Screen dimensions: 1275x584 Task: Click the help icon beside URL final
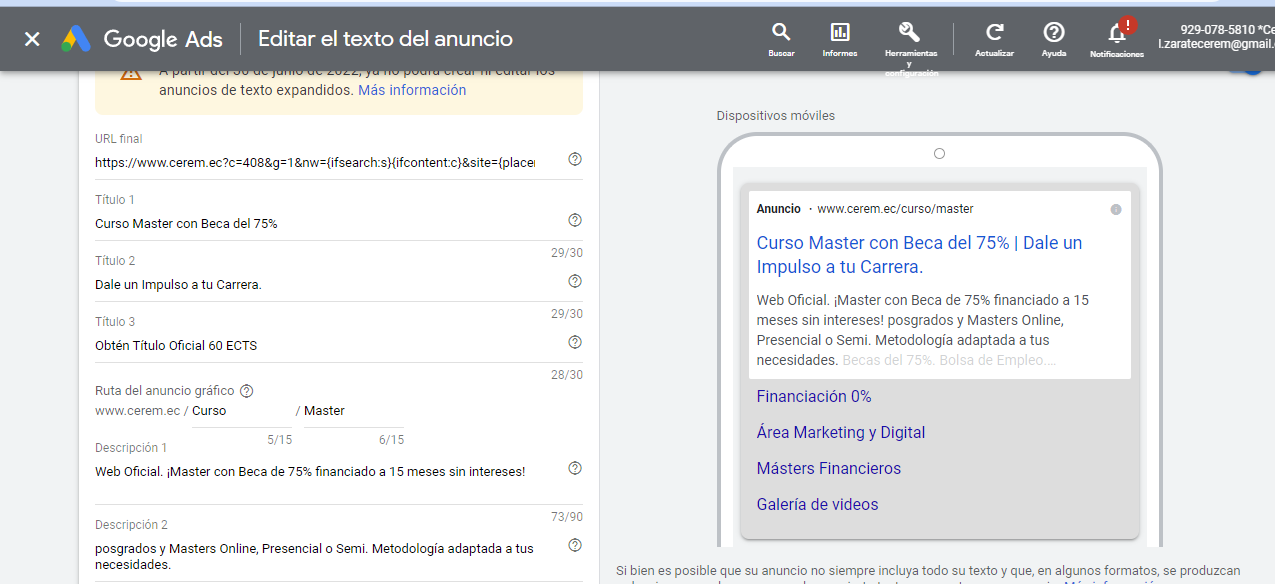pyautogui.click(x=575, y=159)
